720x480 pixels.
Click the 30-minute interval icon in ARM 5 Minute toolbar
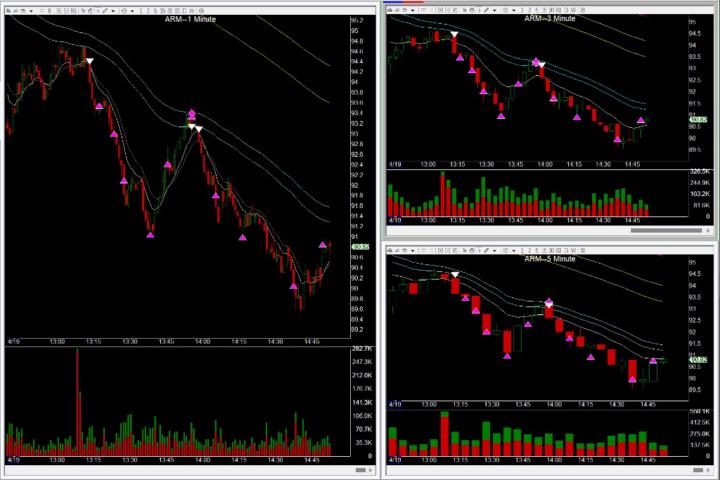(552, 250)
